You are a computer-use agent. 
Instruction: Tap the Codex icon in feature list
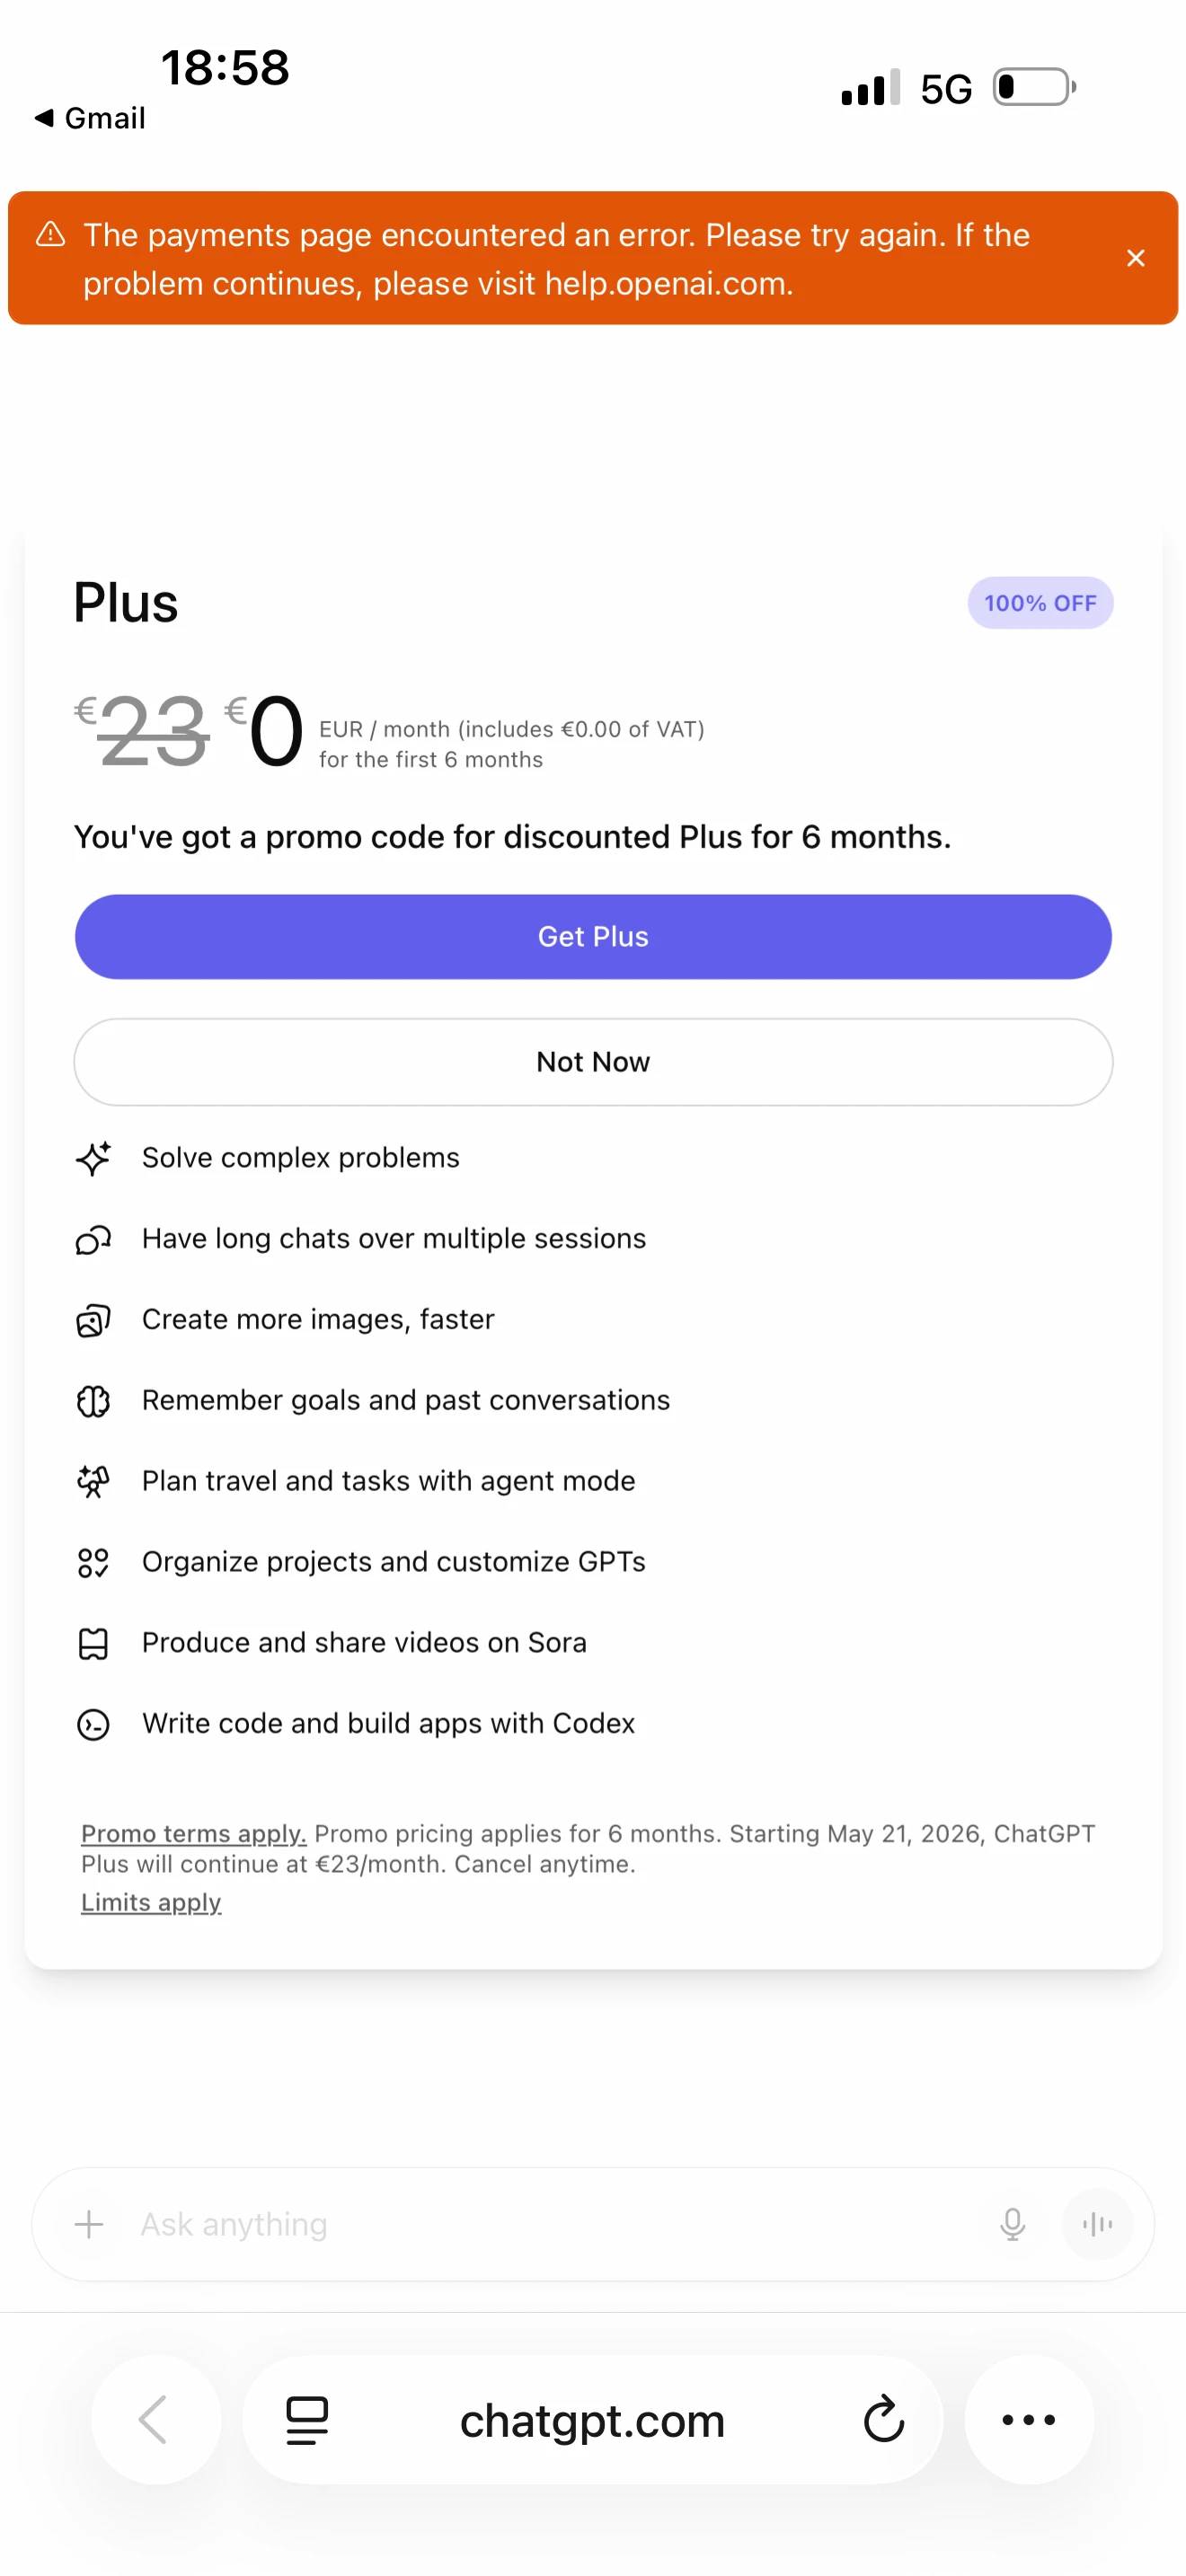93,1724
